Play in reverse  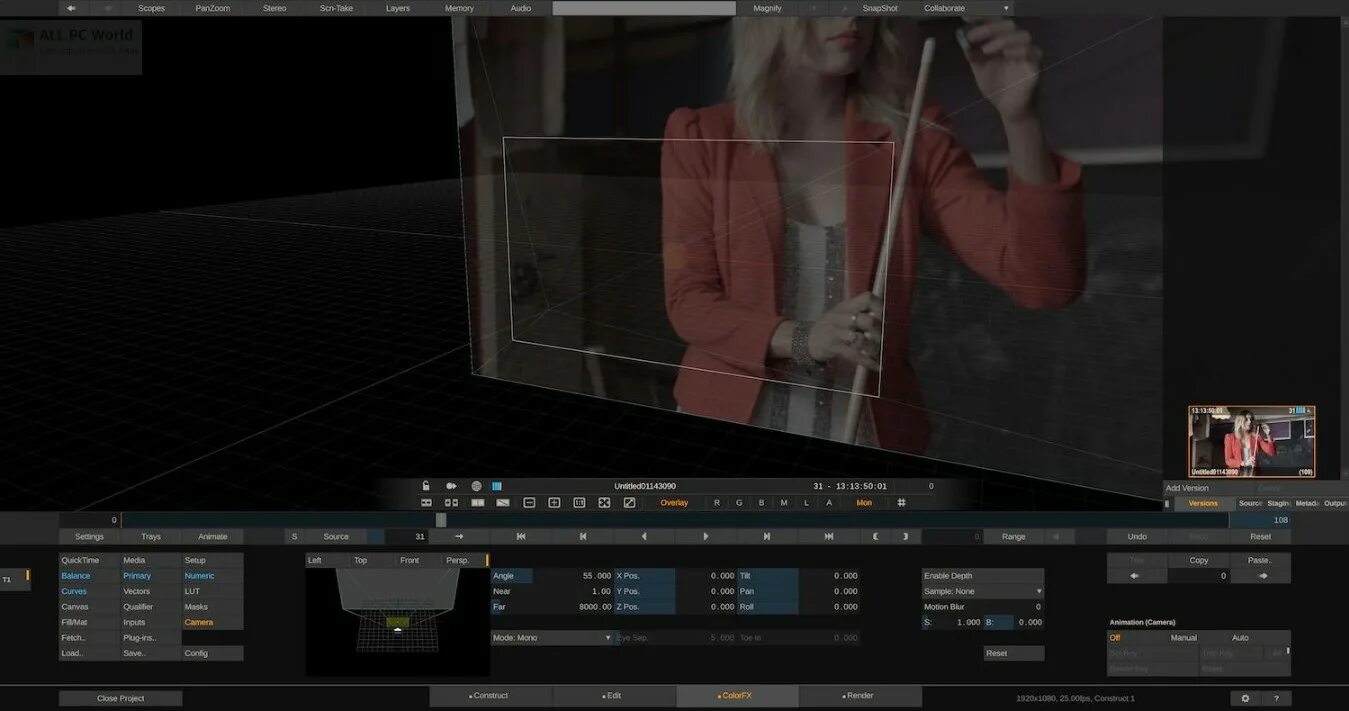point(644,537)
